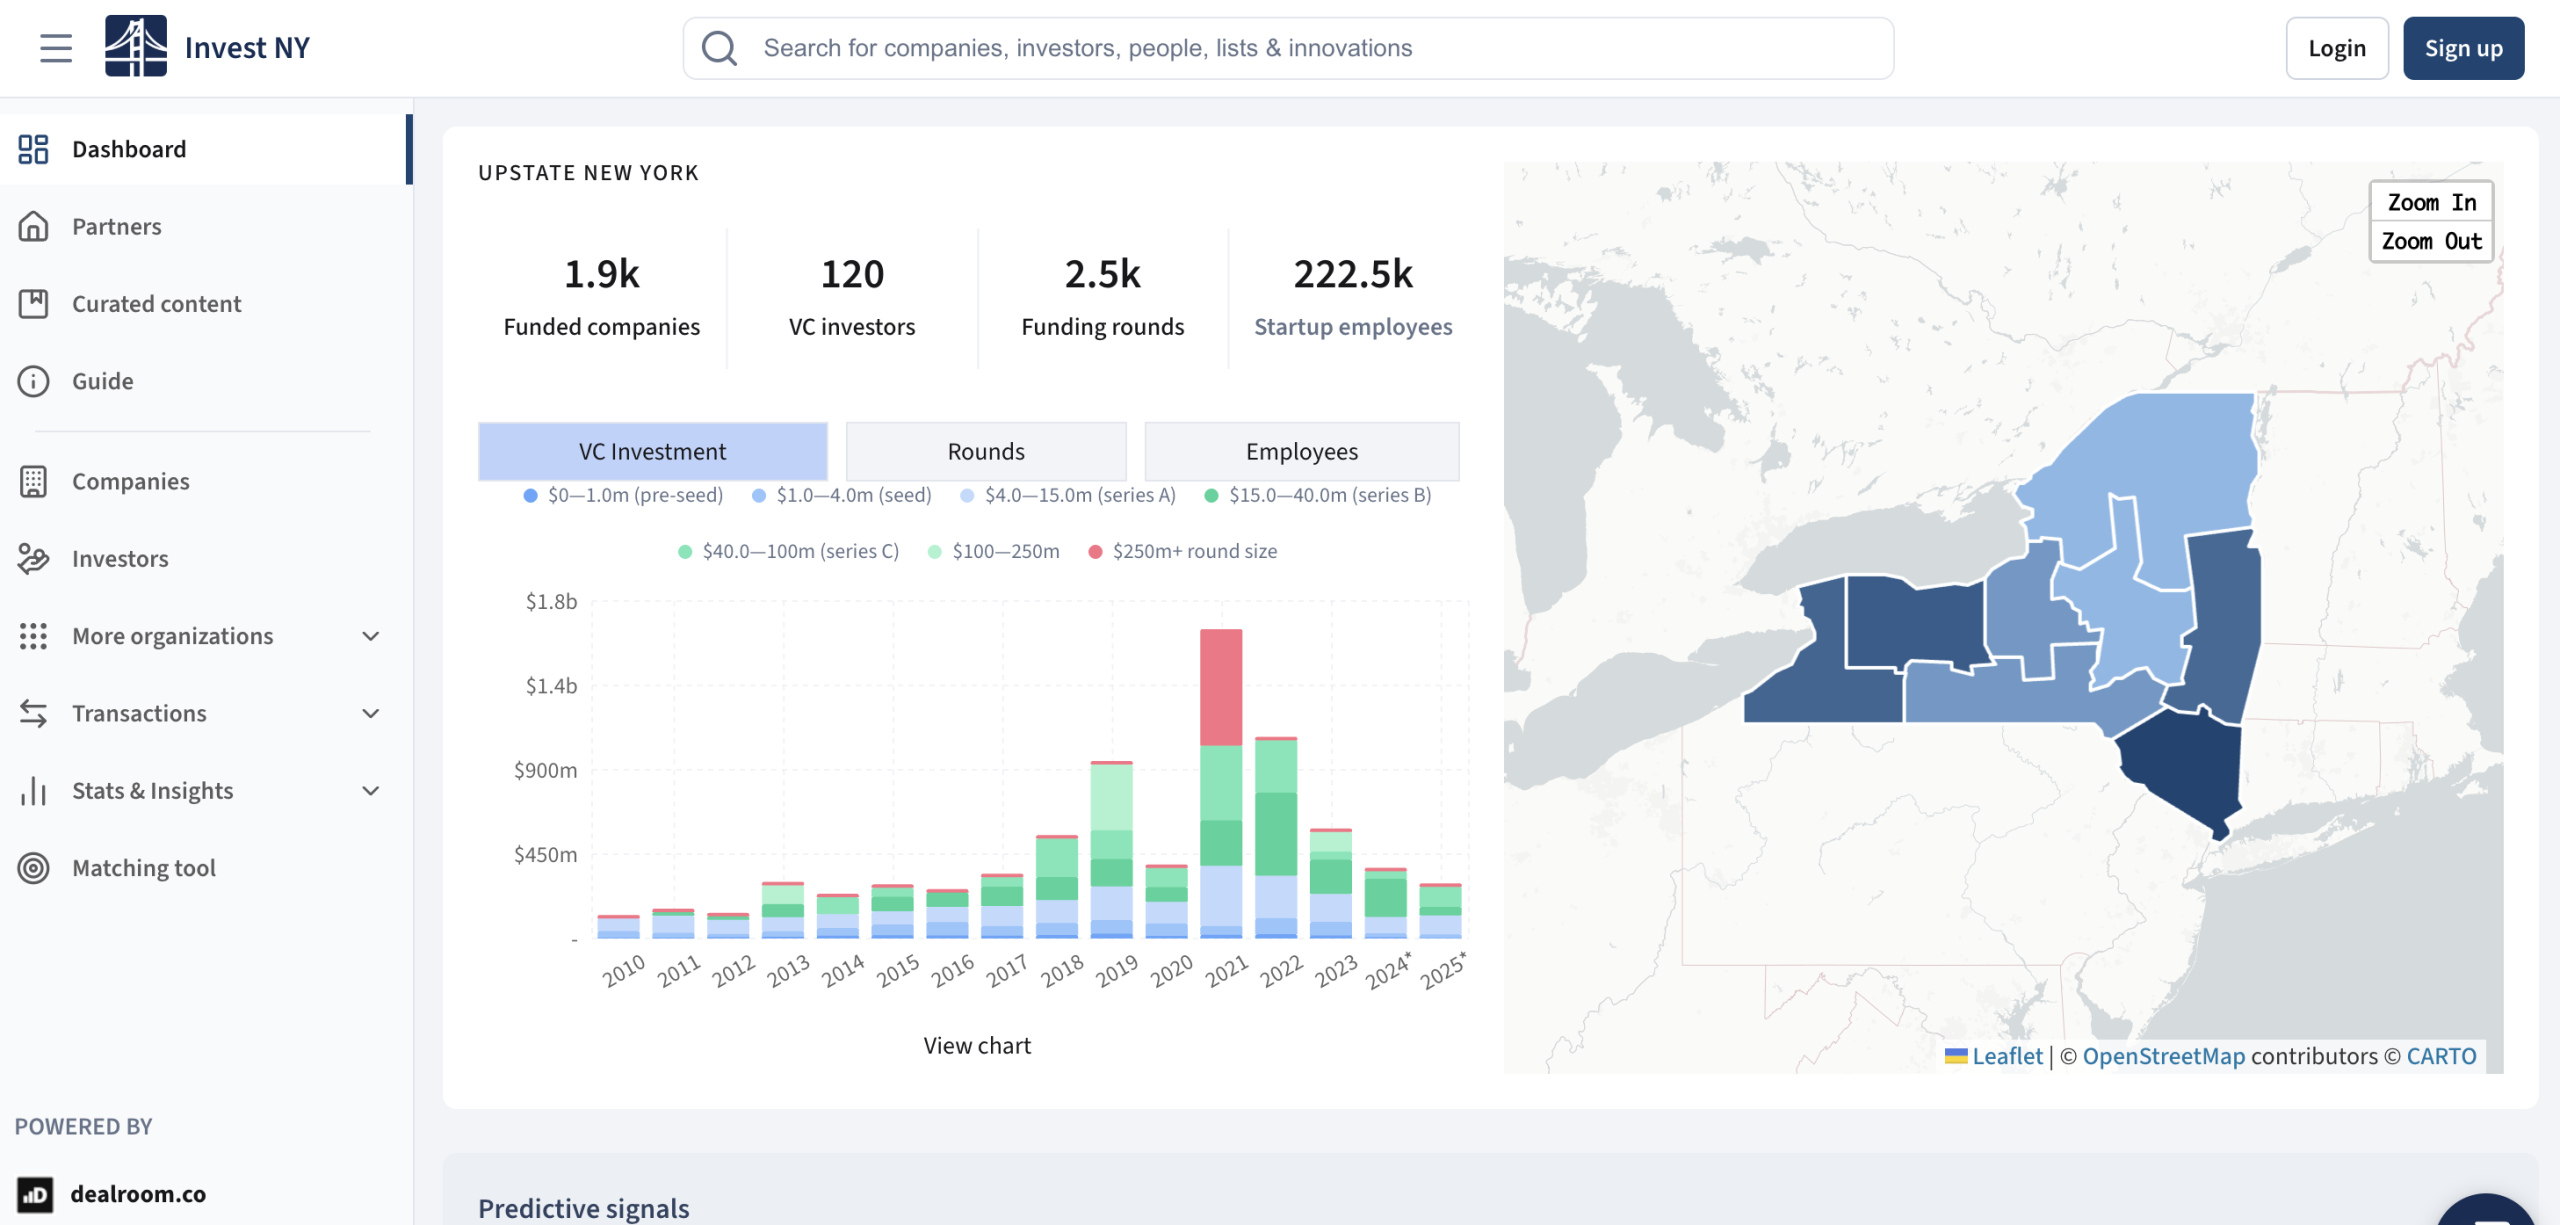Image resolution: width=2560 pixels, height=1225 pixels.
Task: Click the 2021 red $250m+ bar segment
Action: tap(1221, 687)
